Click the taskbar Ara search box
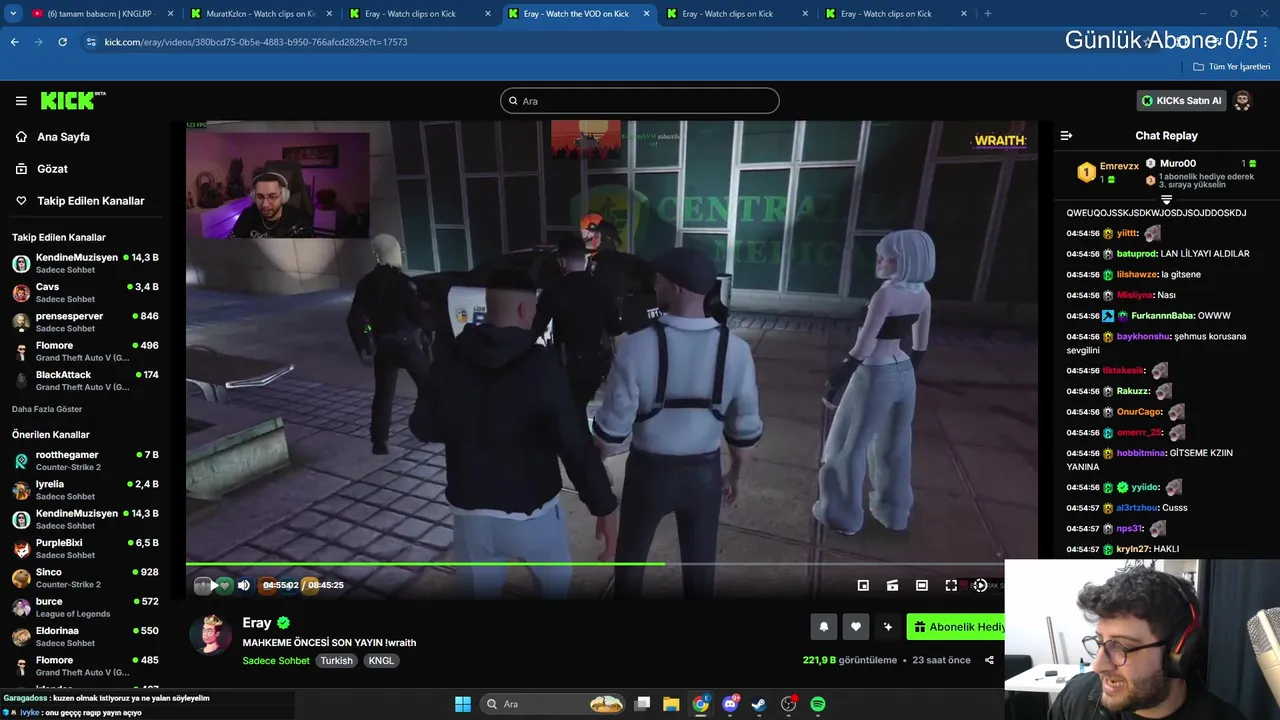 (552, 704)
